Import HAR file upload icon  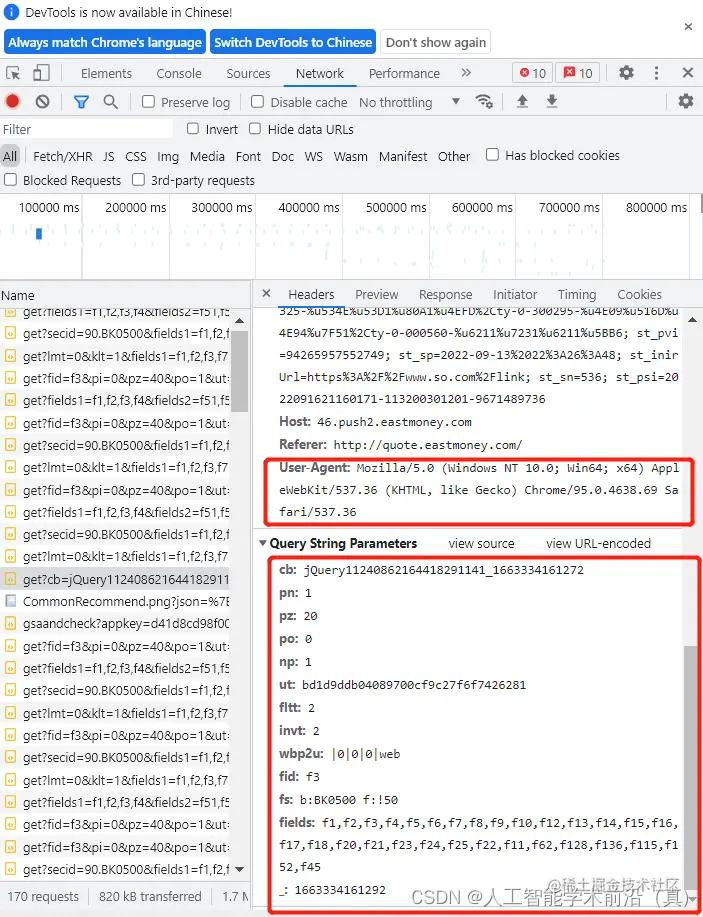coord(522,101)
